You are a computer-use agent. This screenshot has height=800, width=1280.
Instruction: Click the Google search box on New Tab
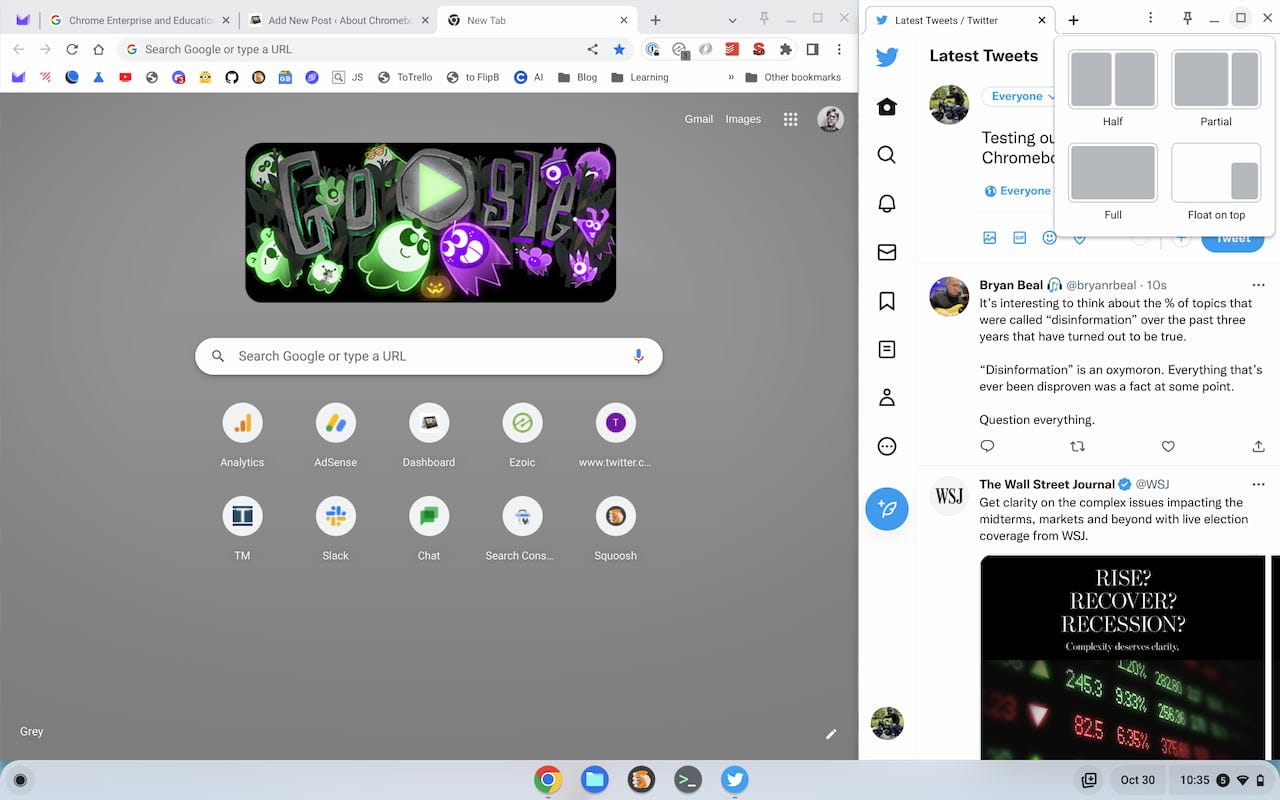pyautogui.click(x=429, y=356)
